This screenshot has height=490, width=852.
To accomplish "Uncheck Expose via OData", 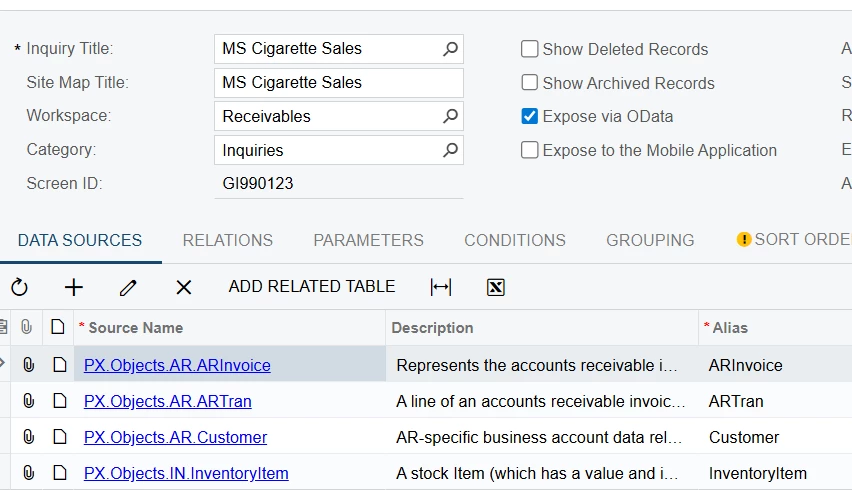I will pos(530,116).
